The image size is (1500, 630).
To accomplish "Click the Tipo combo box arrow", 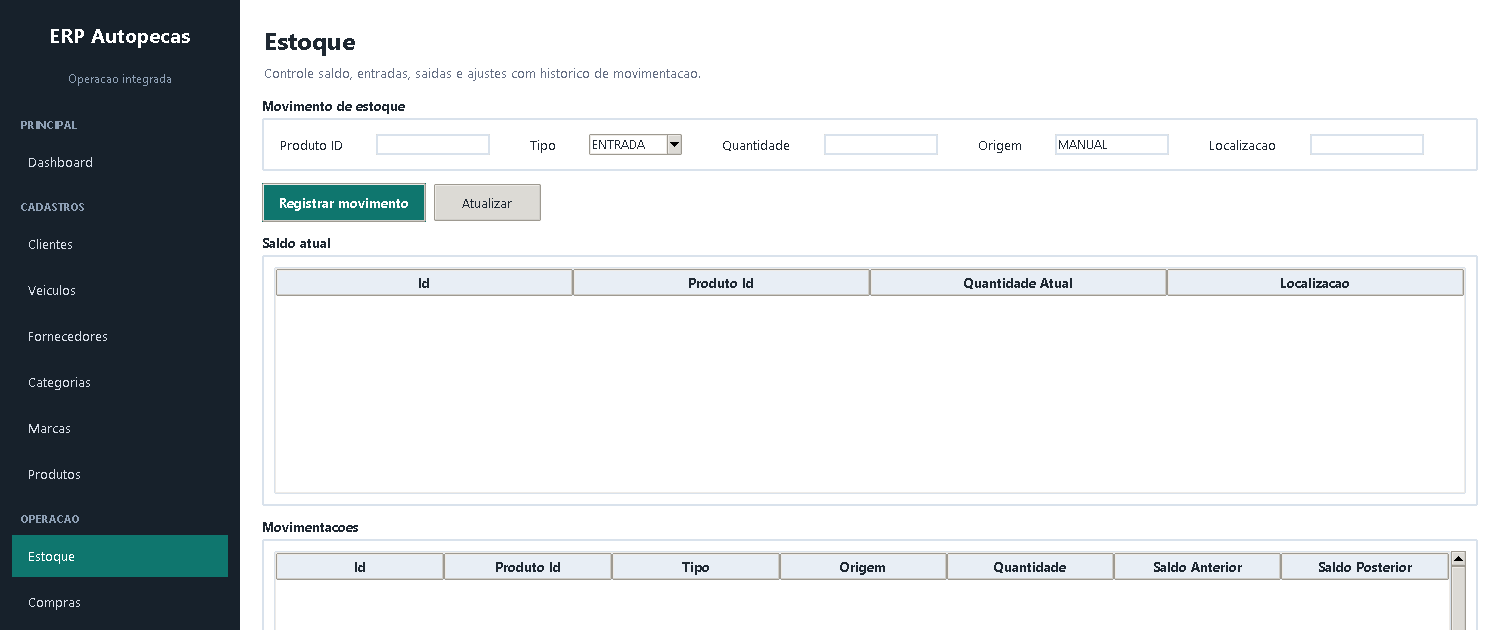I will pos(674,145).
